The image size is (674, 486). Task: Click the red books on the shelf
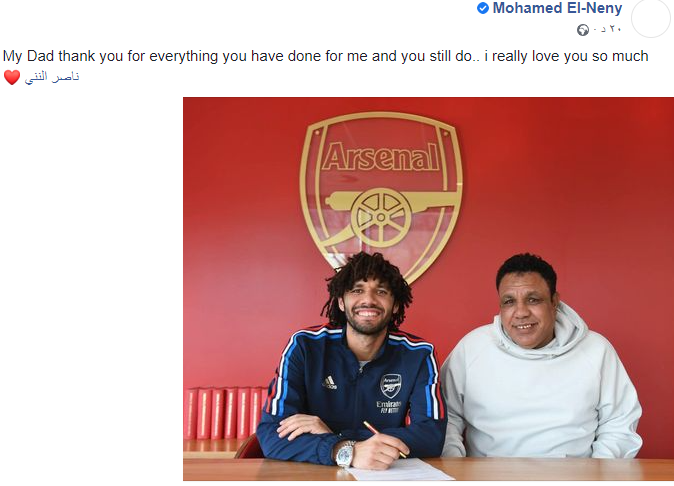[x=223, y=413]
